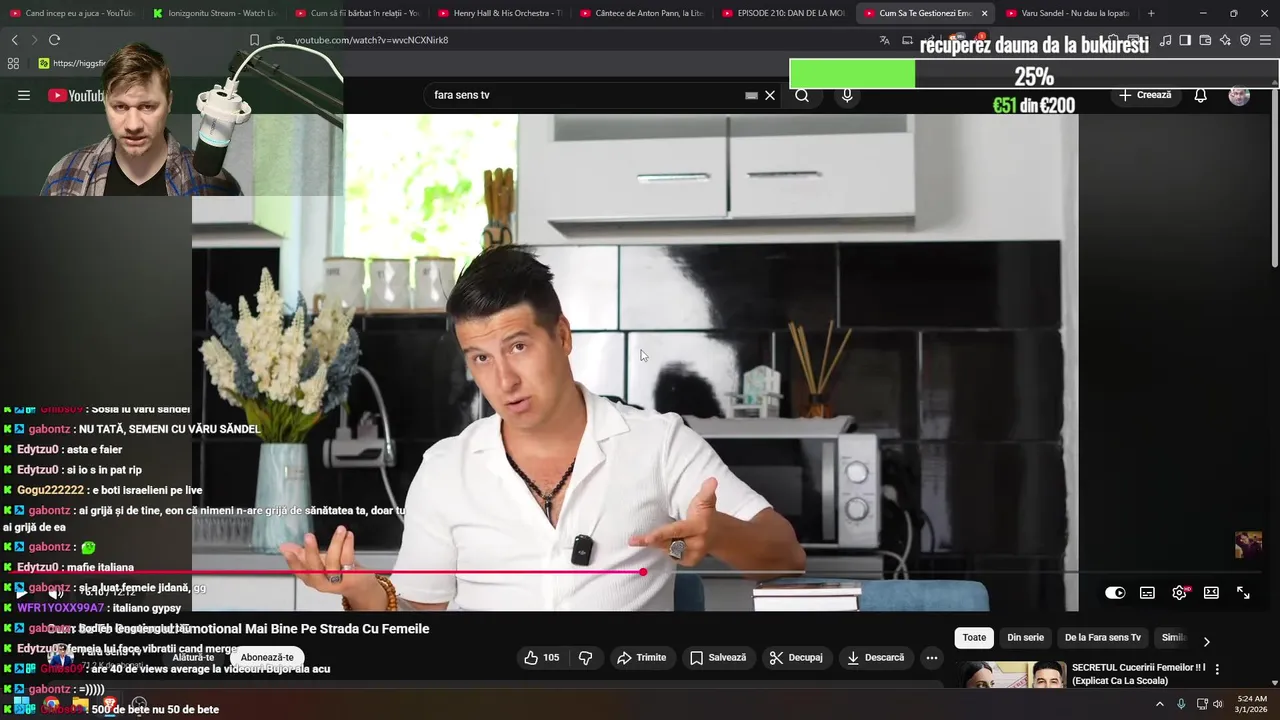
Task: Like the video (105 likes)
Action: point(541,658)
